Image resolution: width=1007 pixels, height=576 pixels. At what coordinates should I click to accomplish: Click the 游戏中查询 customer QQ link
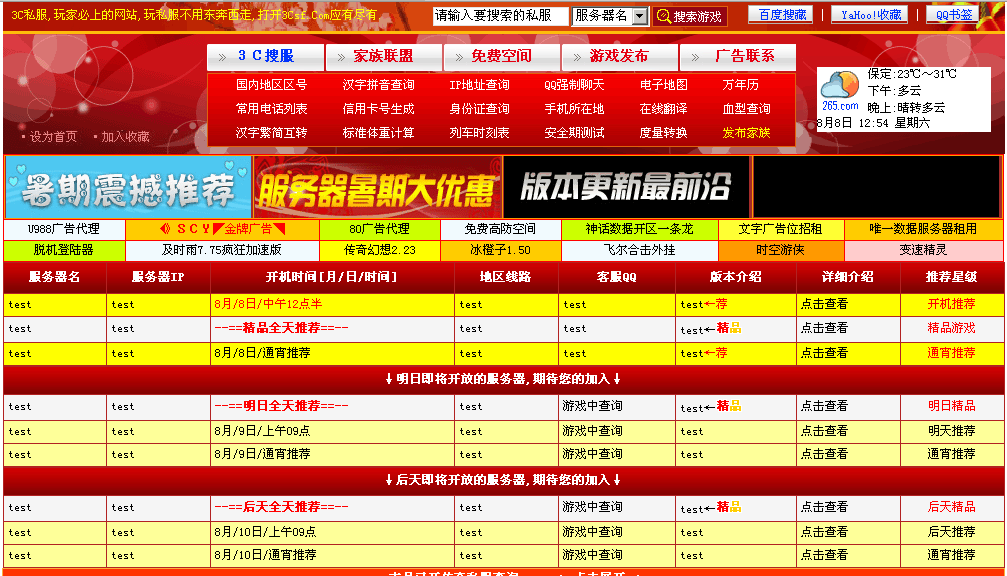click(x=590, y=405)
